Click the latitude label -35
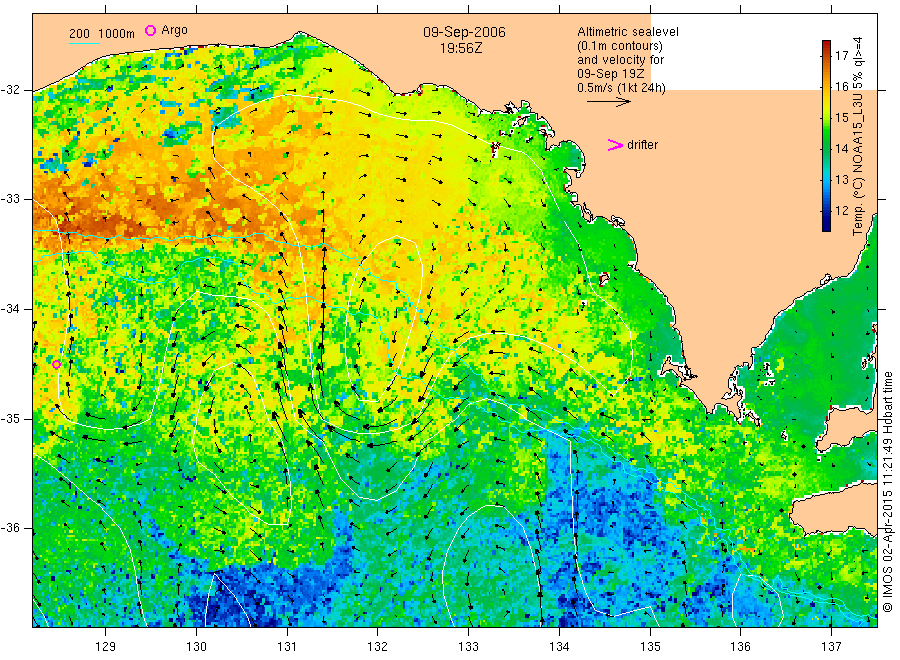Image resolution: width=900 pixels, height=660 pixels. (11, 418)
